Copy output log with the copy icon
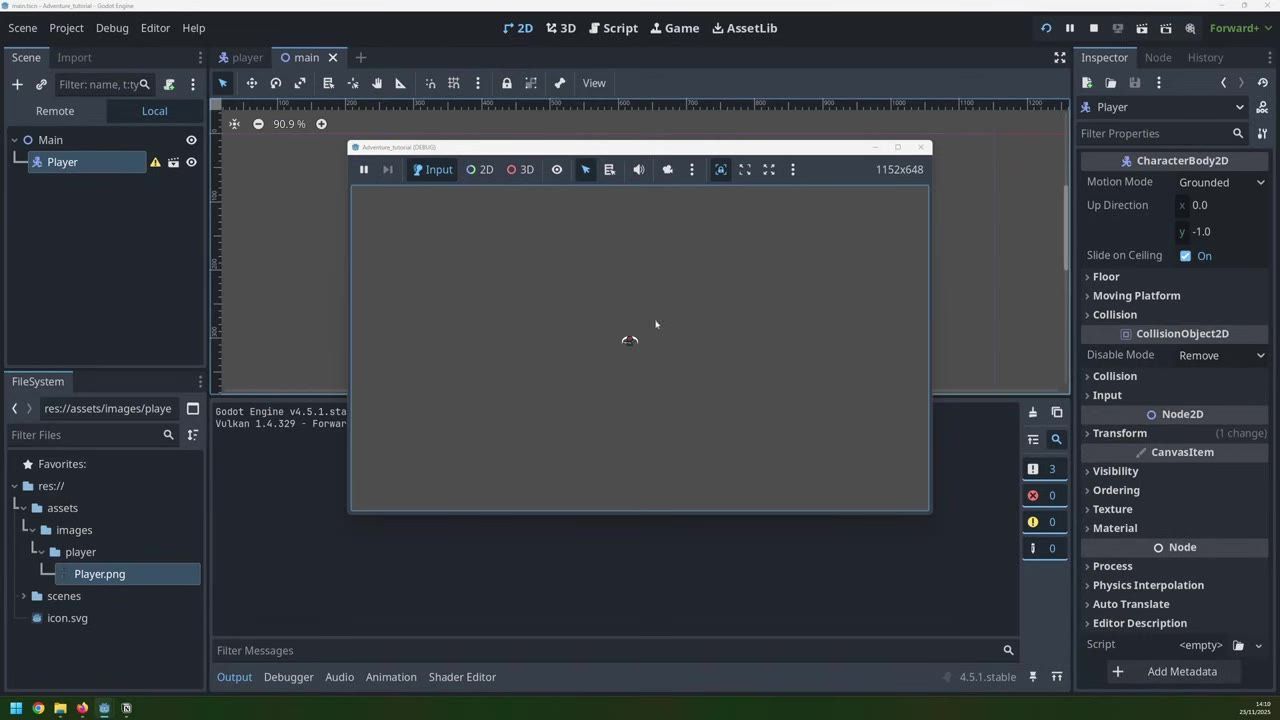Viewport: 1280px width, 720px height. point(1057,412)
